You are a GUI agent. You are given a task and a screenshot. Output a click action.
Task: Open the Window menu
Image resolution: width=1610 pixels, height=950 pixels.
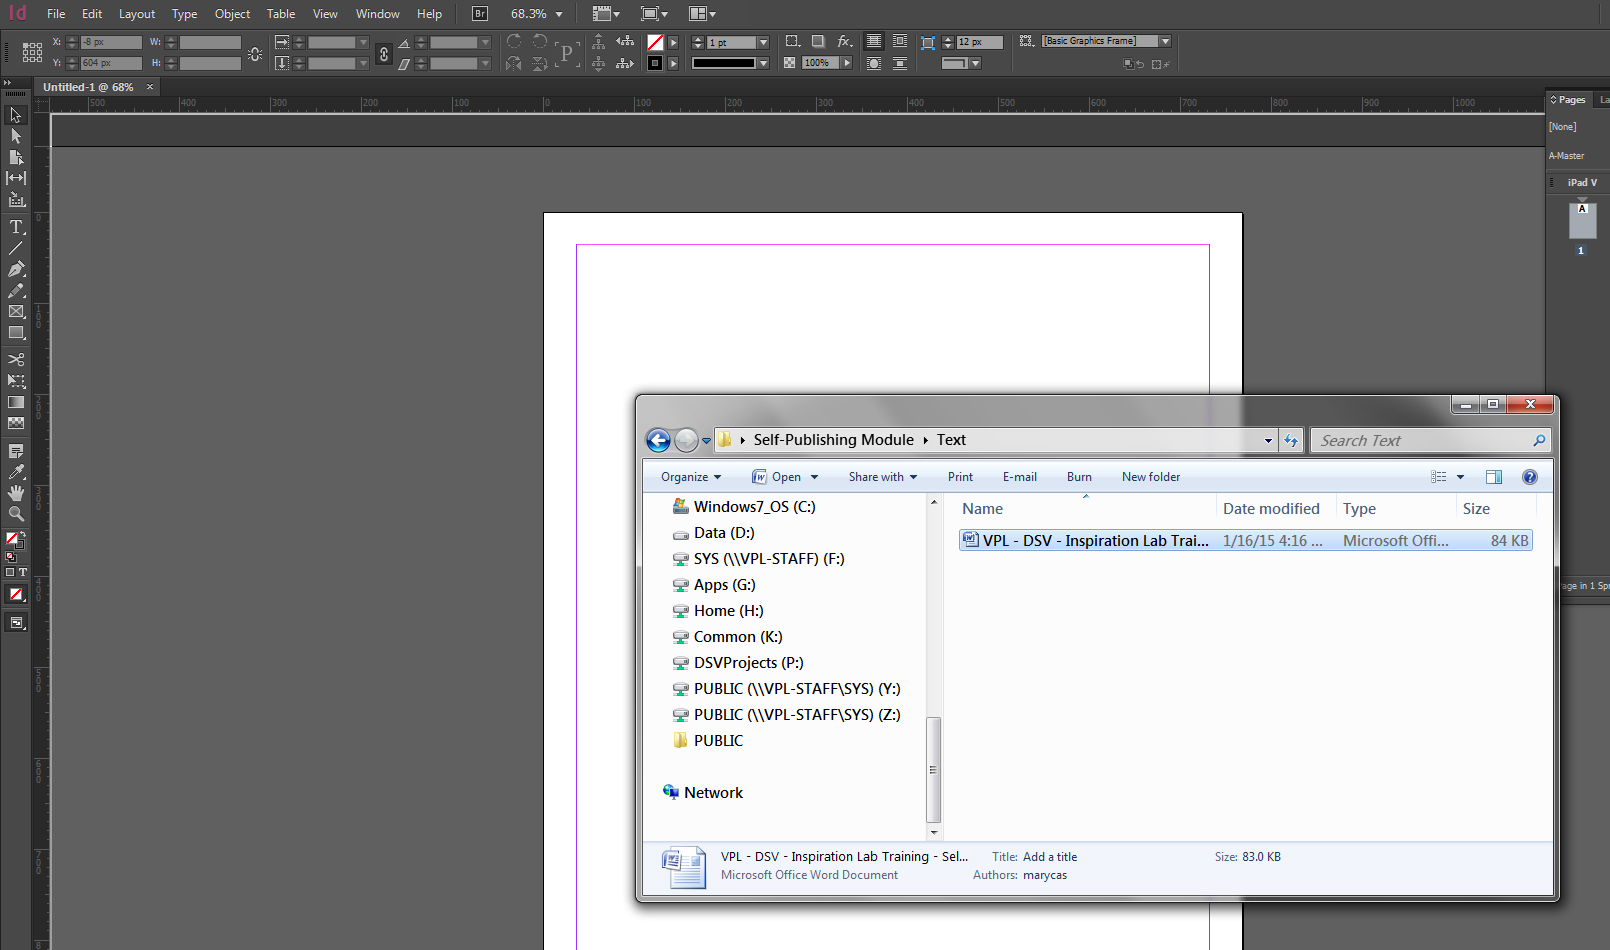[378, 14]
